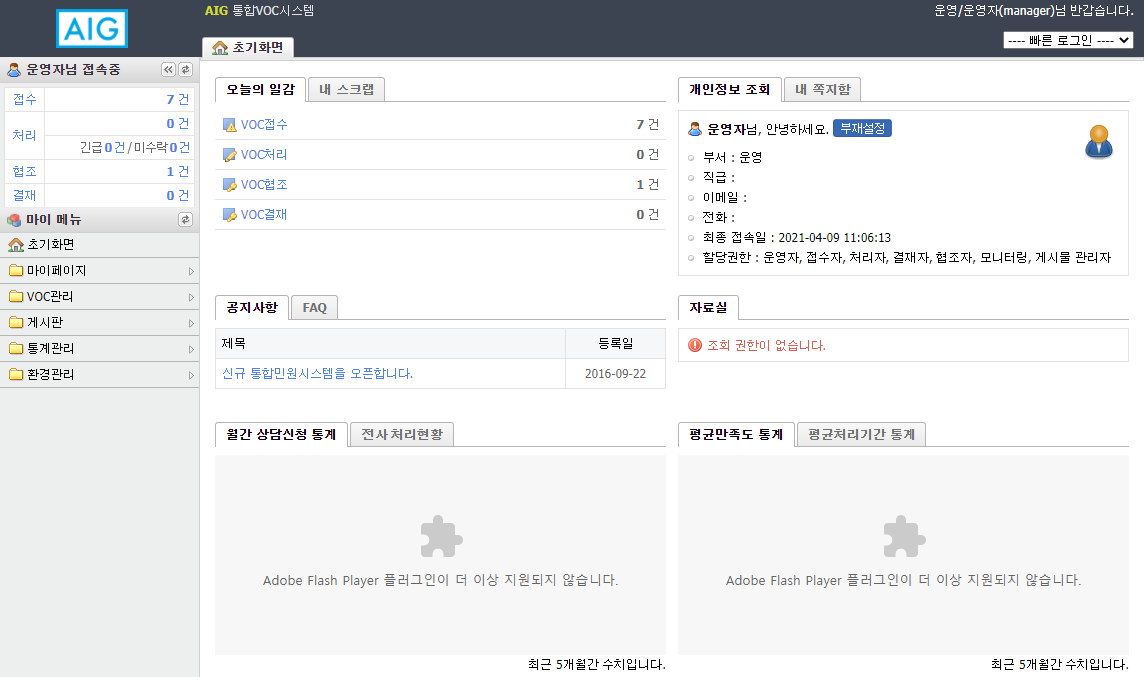1144x677 pixels.
Task: Open the 빠른 로그인 dropdown
Action: [x=1067, y=41]
